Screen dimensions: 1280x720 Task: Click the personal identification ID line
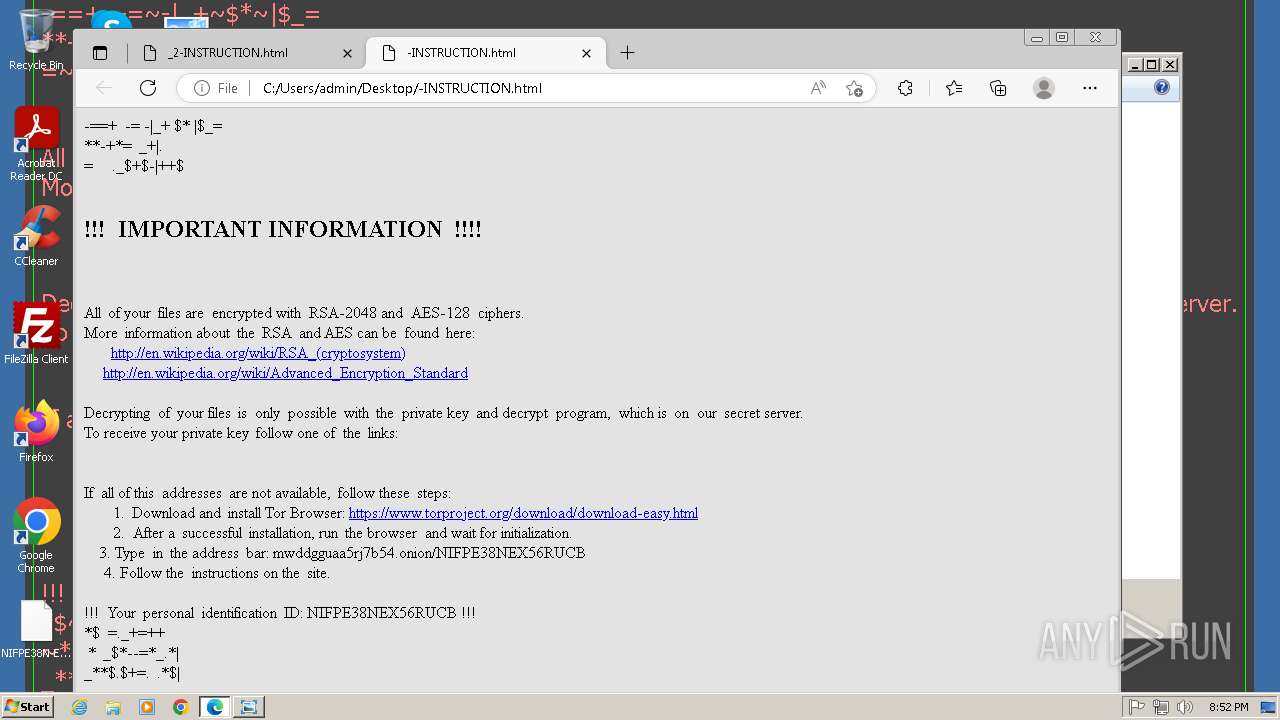click(x=280, y=613)
